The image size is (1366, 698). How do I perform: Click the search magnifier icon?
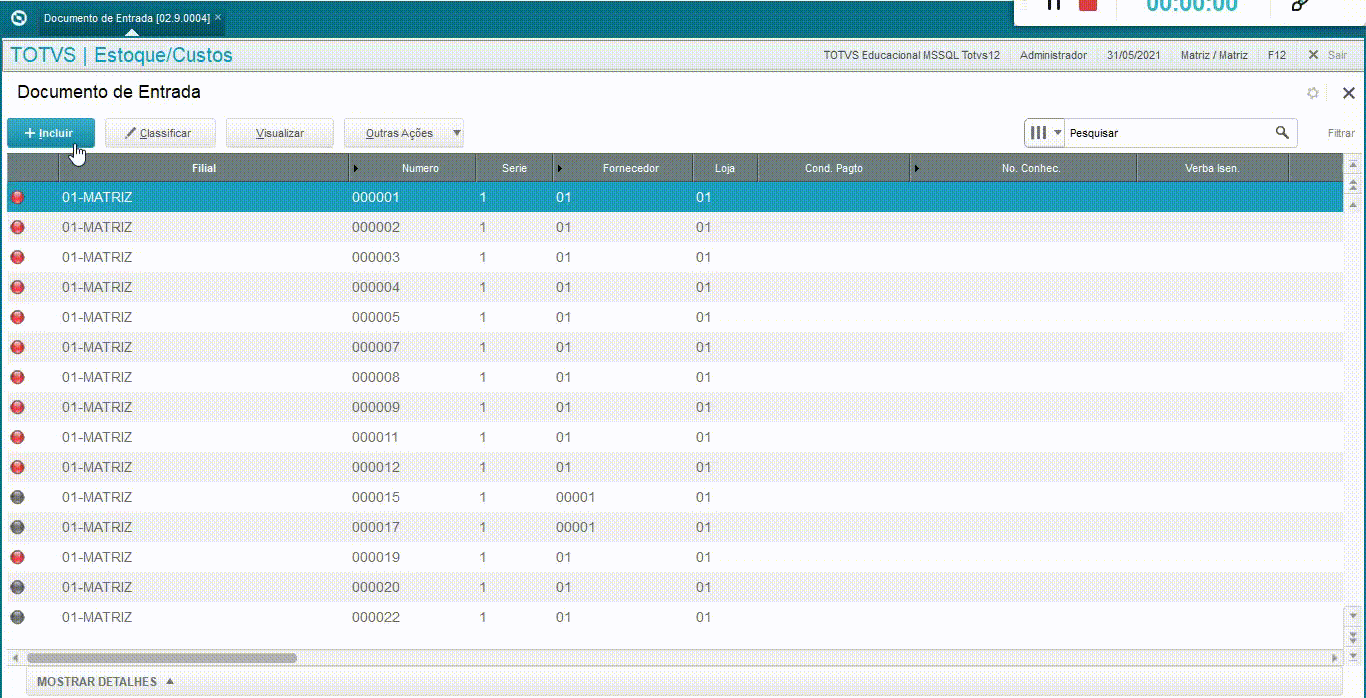1282,132
